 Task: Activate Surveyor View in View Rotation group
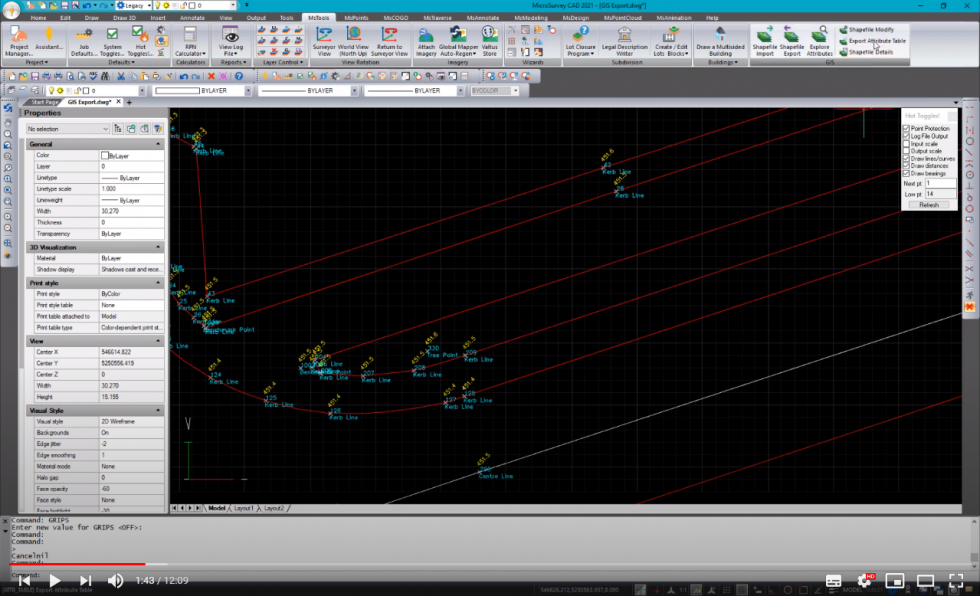coord(322,41)
